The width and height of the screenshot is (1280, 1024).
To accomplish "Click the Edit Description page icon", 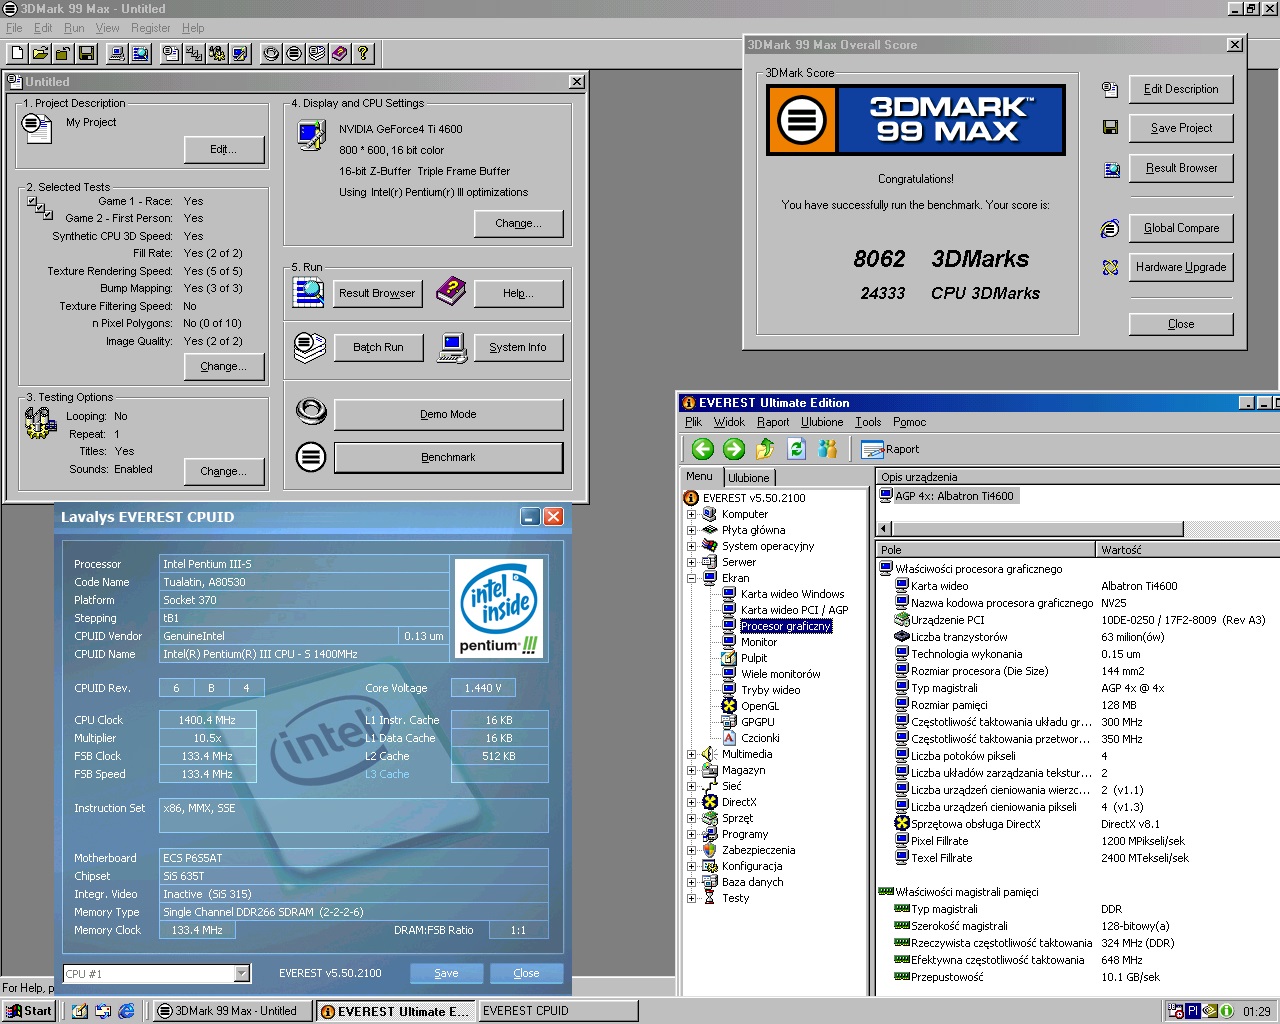I will (1110, 90).
